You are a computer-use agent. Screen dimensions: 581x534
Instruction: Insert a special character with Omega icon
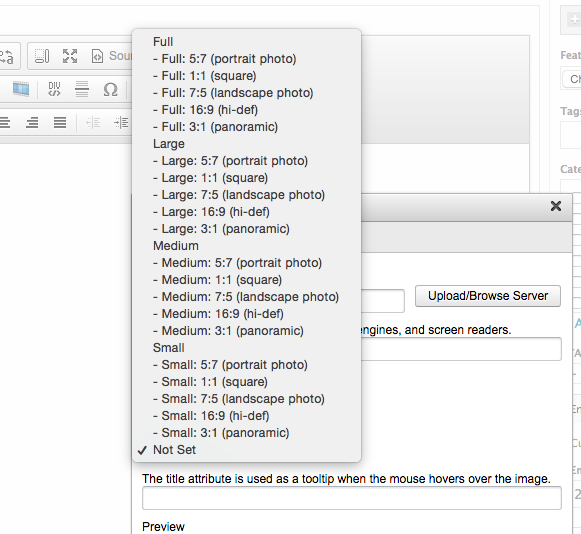point(110,89)
